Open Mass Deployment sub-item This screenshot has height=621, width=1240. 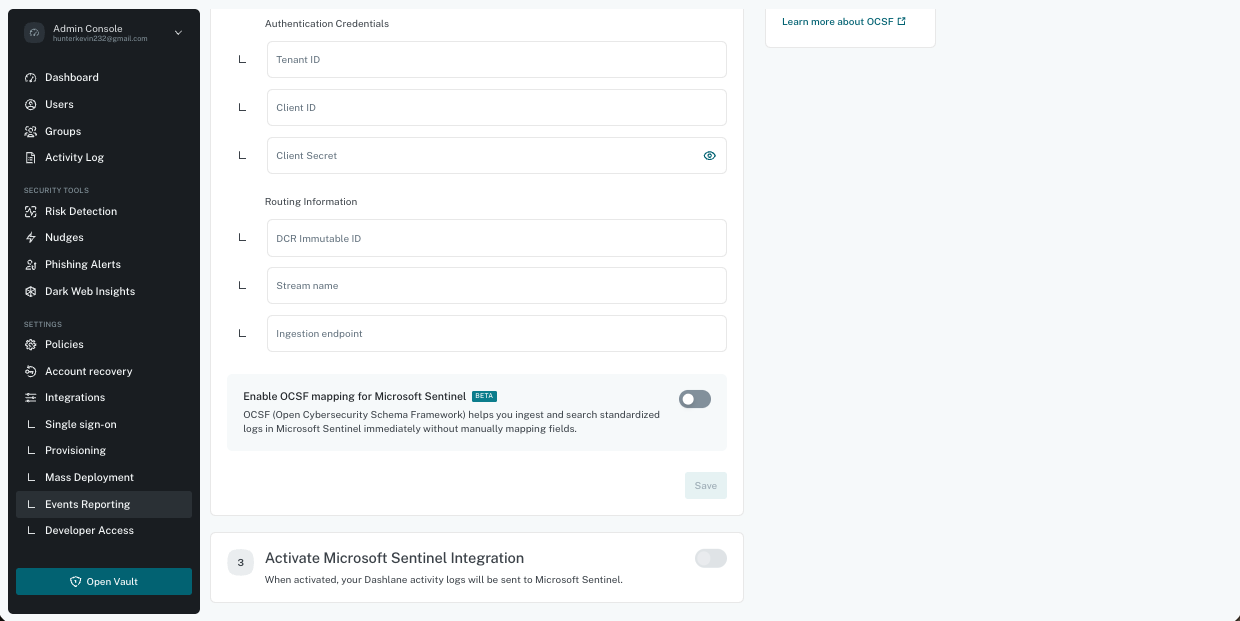[104, 477]
